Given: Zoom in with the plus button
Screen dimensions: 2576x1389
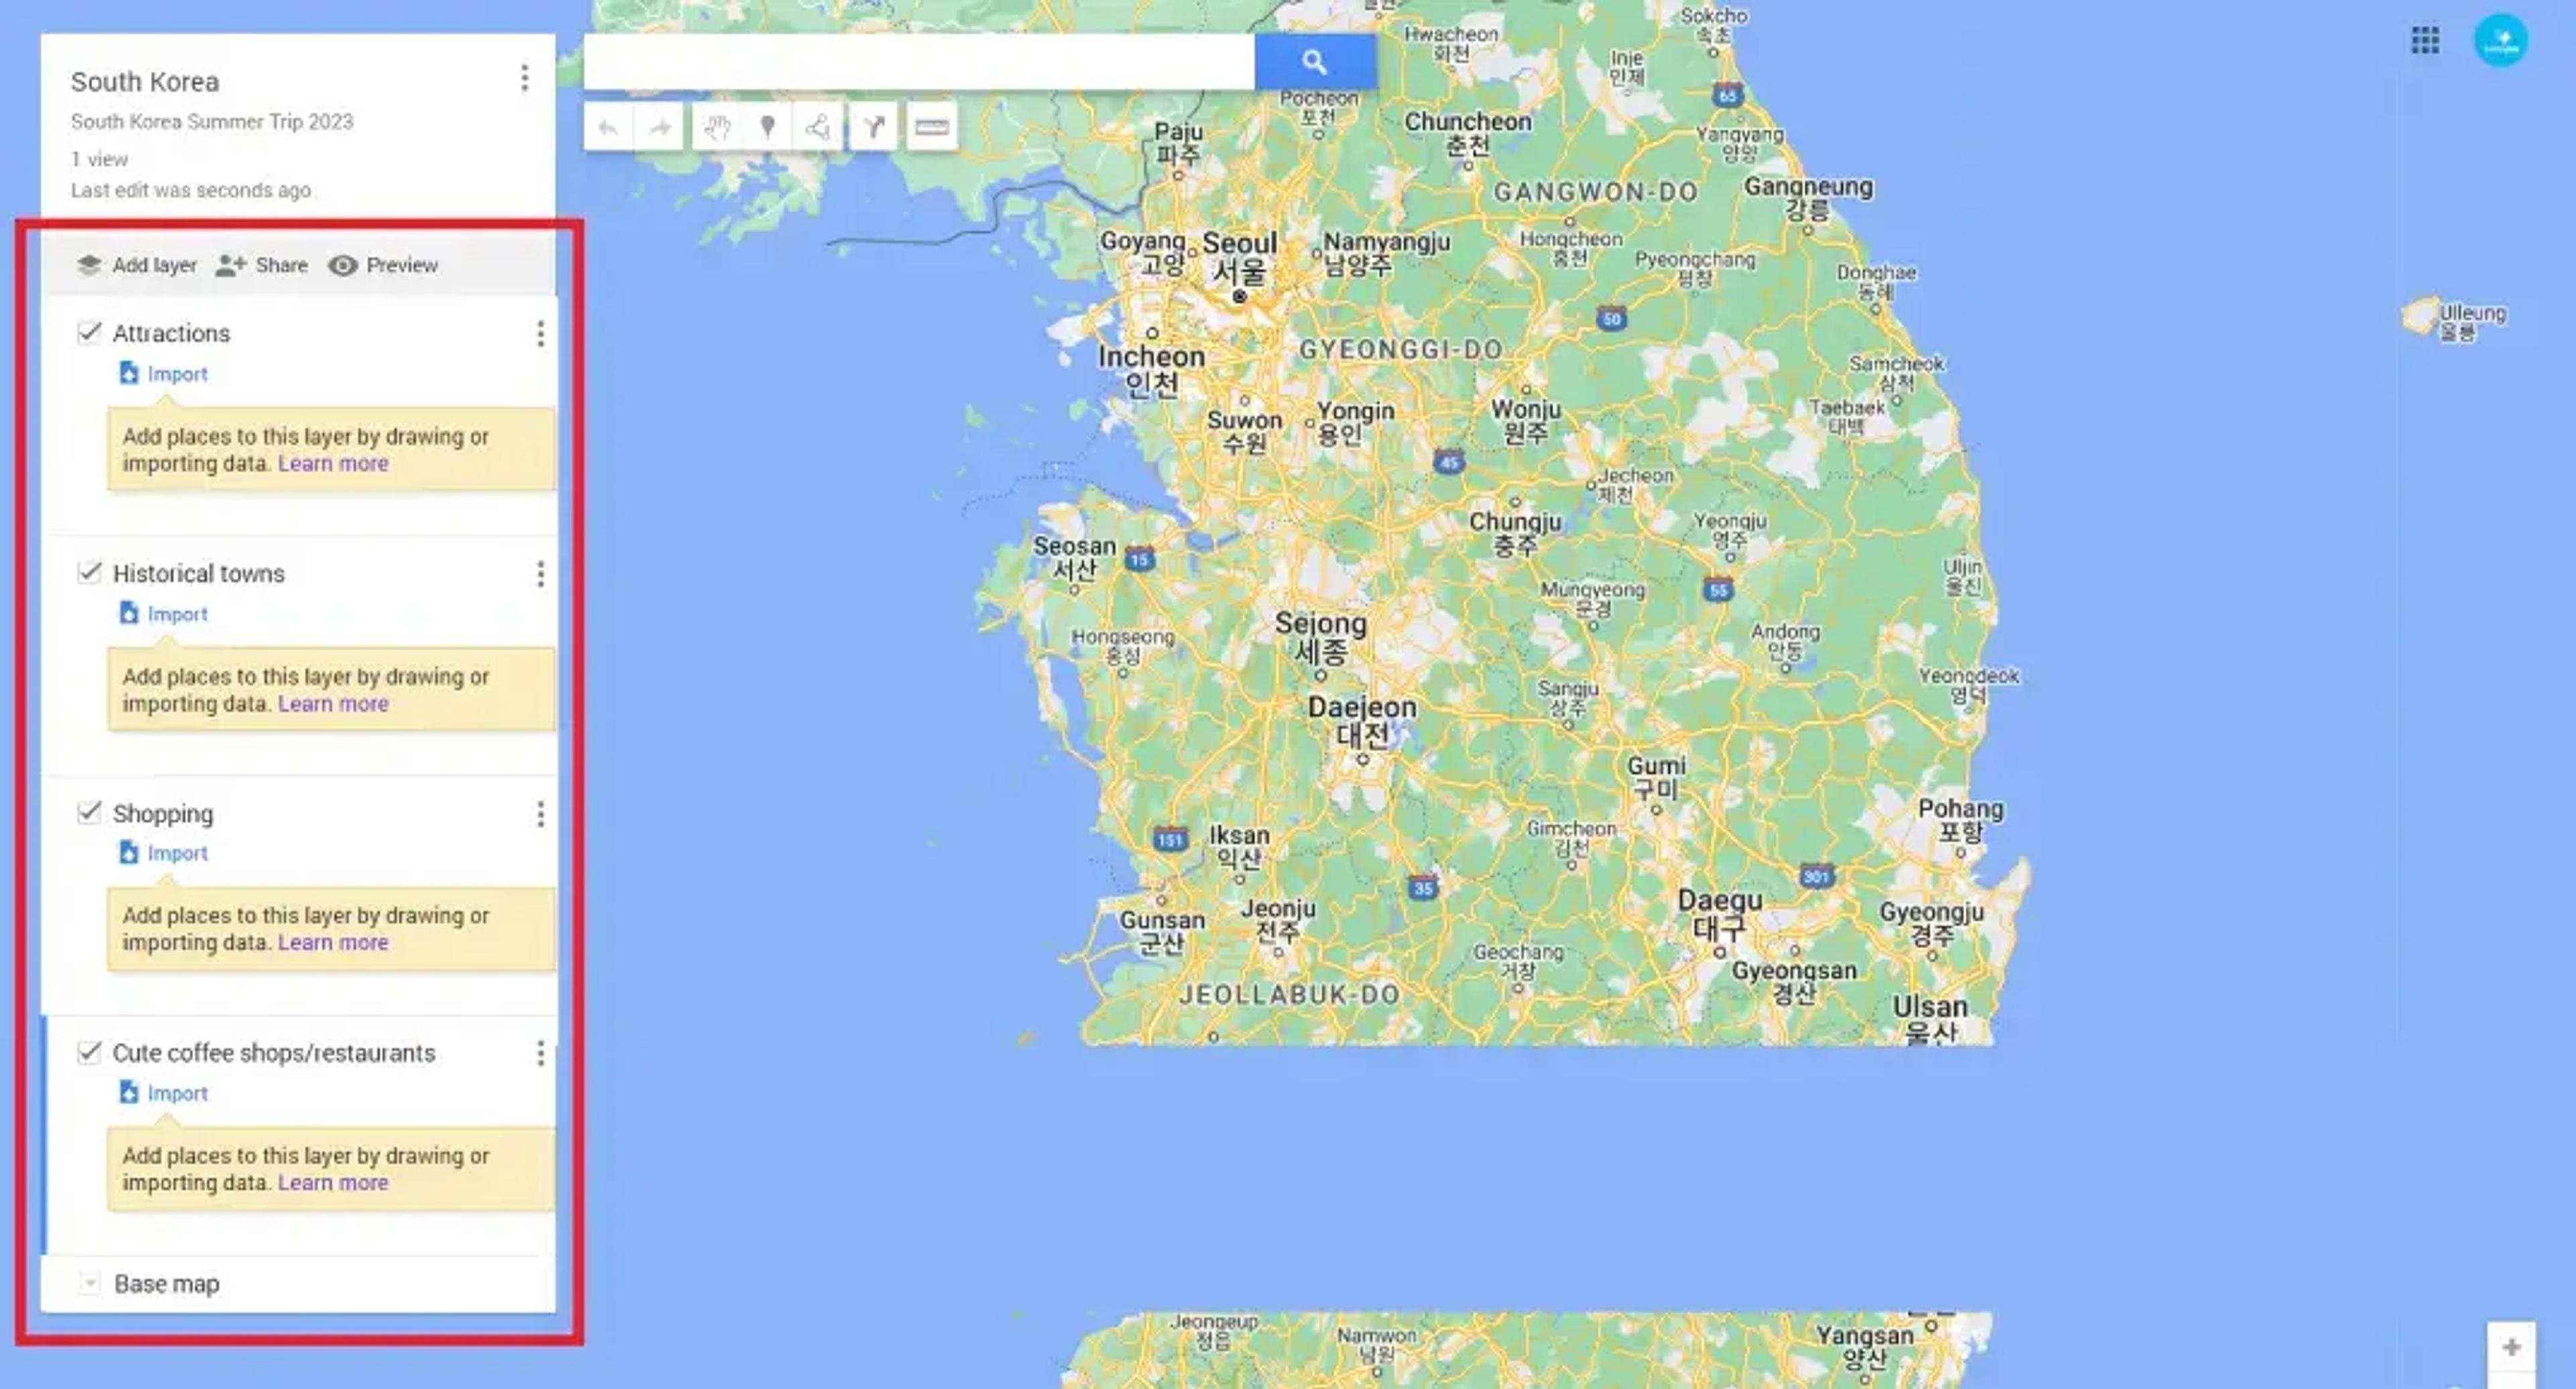Looking at the screenshot, I should tap(2511, 1347).
